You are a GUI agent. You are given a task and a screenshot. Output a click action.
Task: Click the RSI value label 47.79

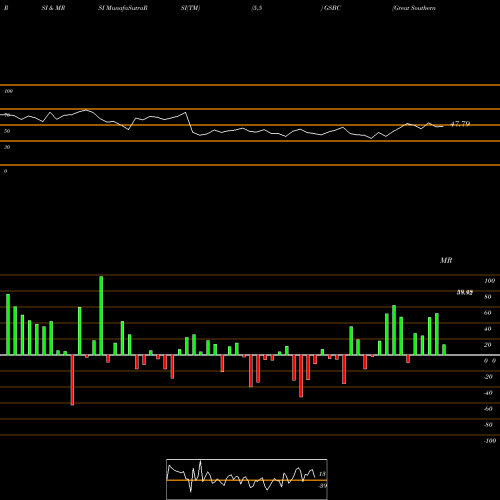pyautogui.click(x=460, y=124)
